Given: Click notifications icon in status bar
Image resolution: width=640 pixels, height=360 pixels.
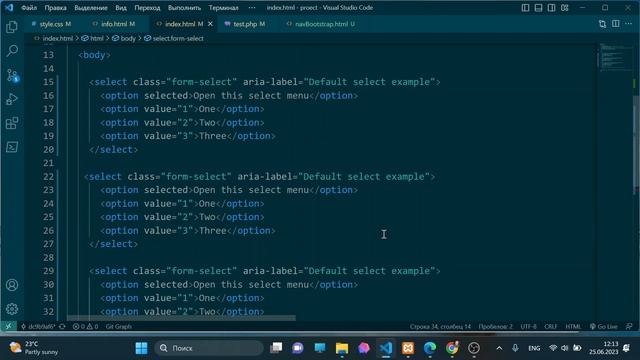Looking at the screenshot, I should (629, 327).
